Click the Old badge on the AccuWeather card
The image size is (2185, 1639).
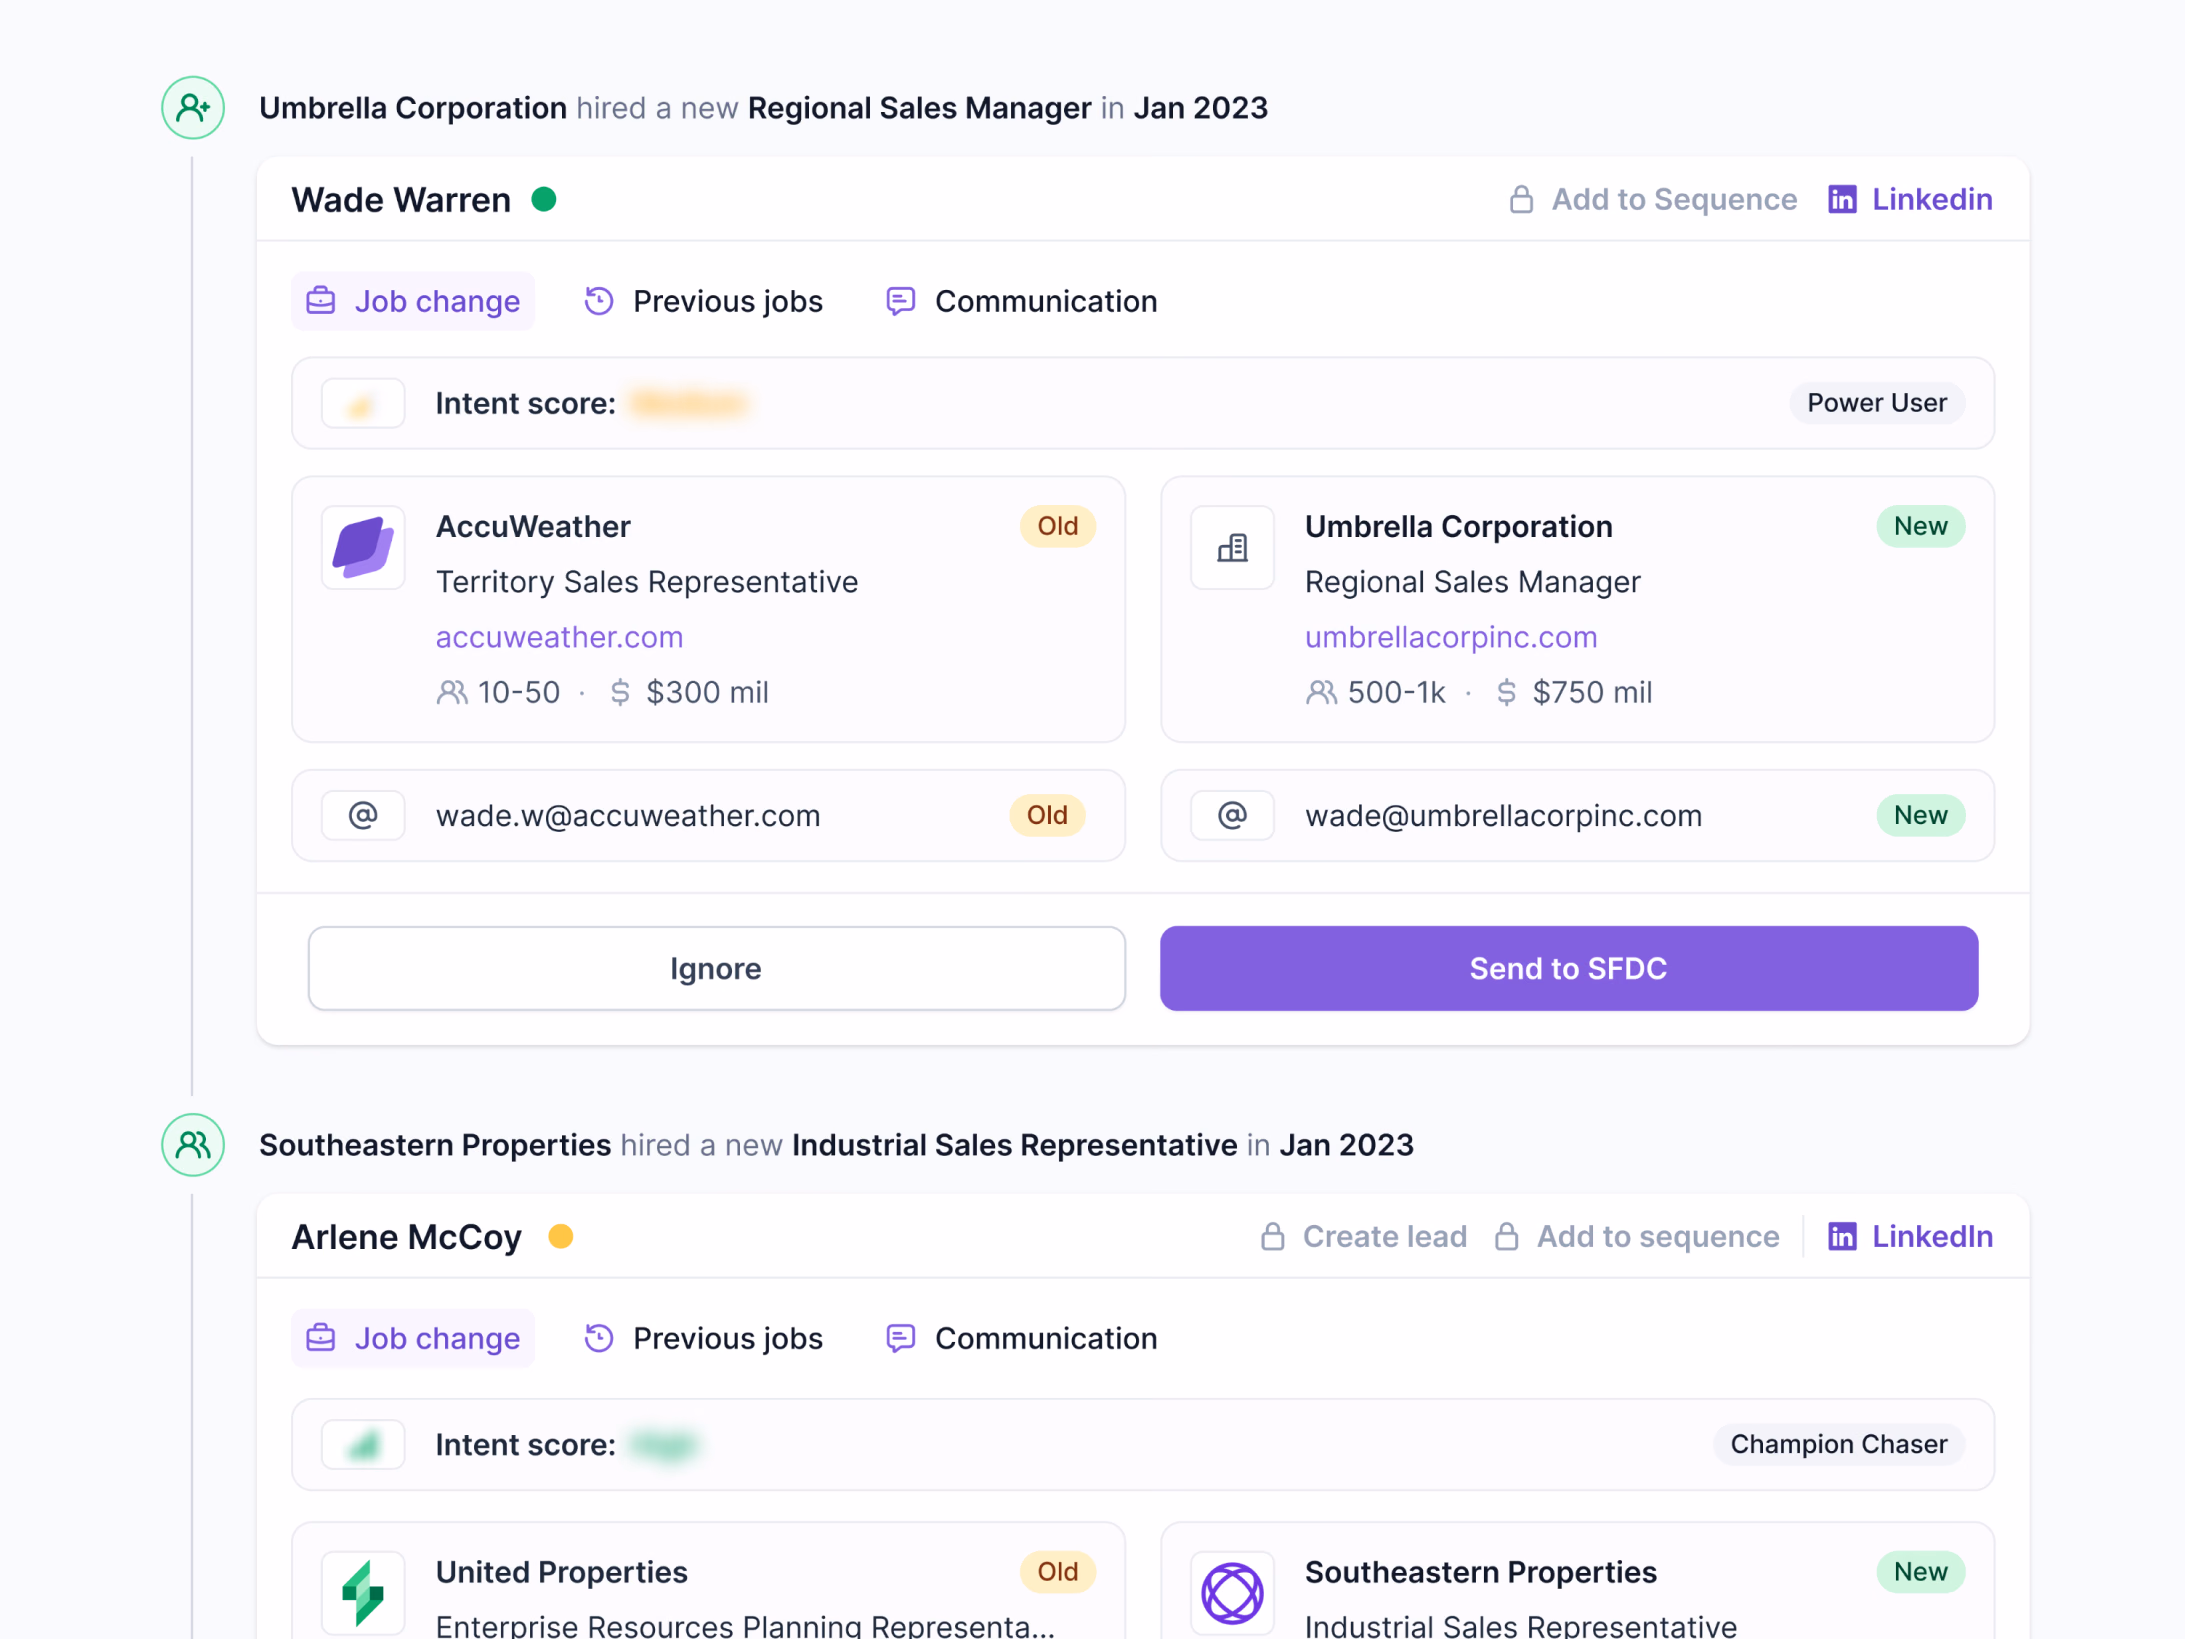tap(1057, 526)
